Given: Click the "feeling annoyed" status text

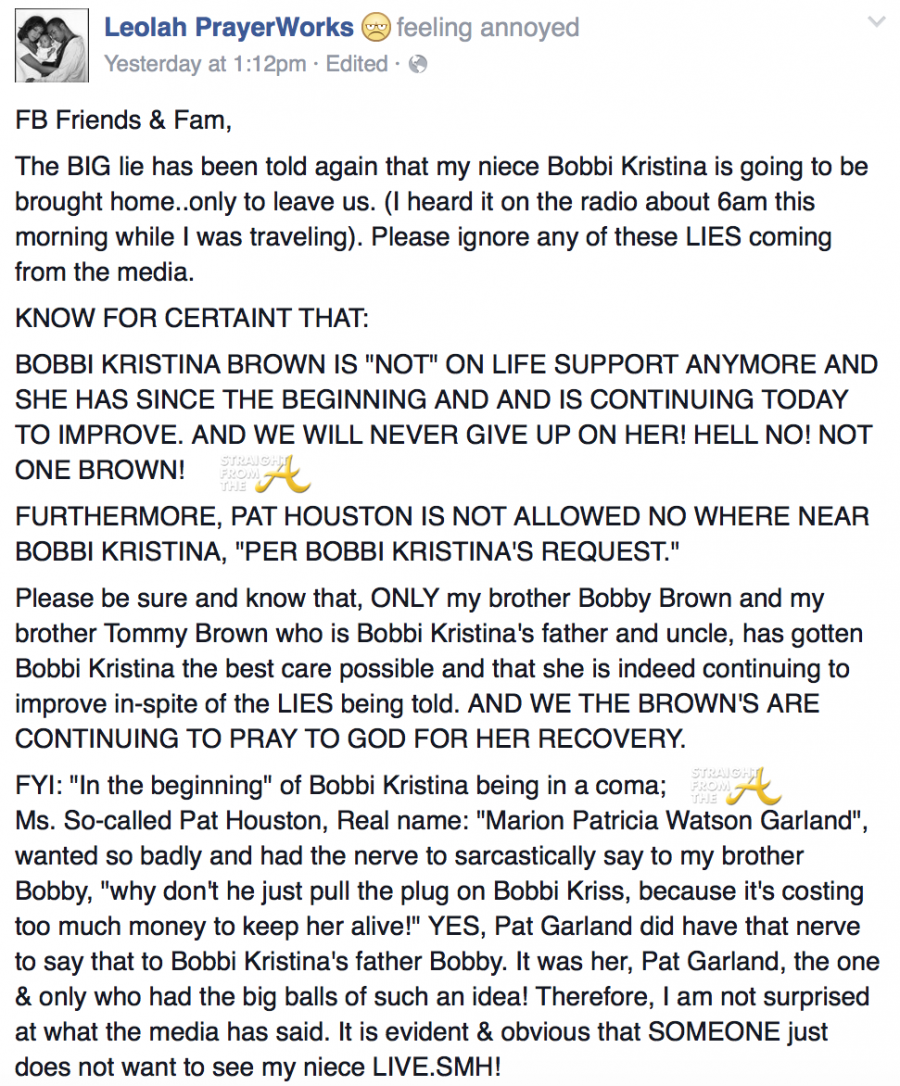Looking at the screenshot, I should tap(487, 27).
